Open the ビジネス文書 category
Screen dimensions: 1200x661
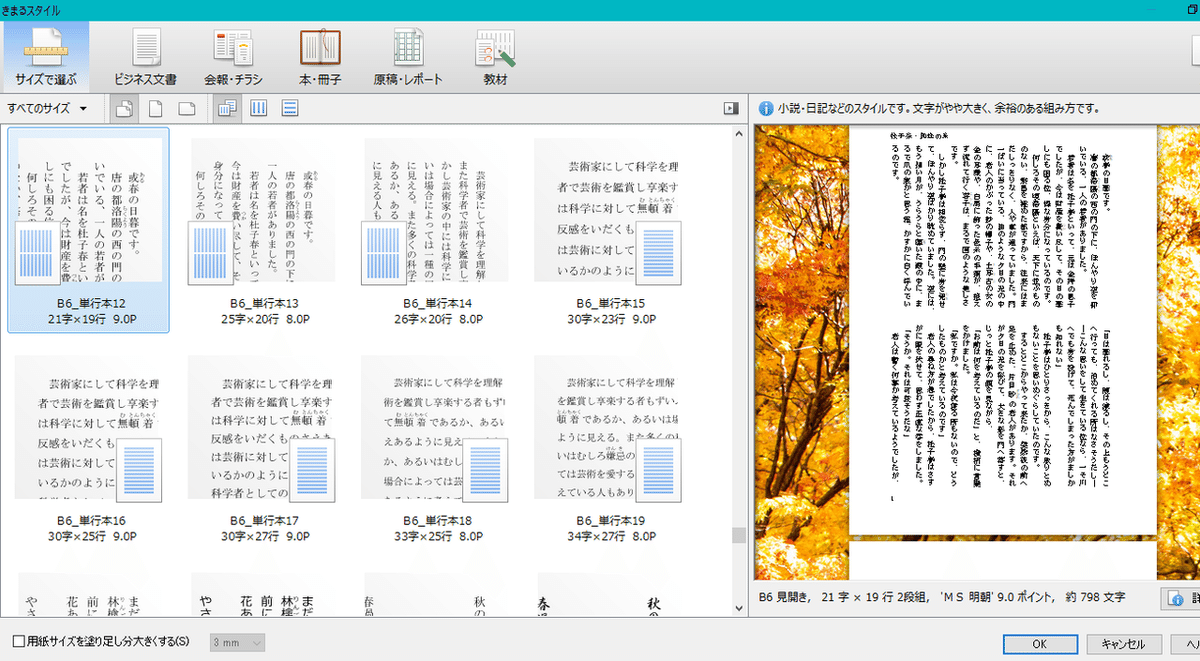[146, 56]
